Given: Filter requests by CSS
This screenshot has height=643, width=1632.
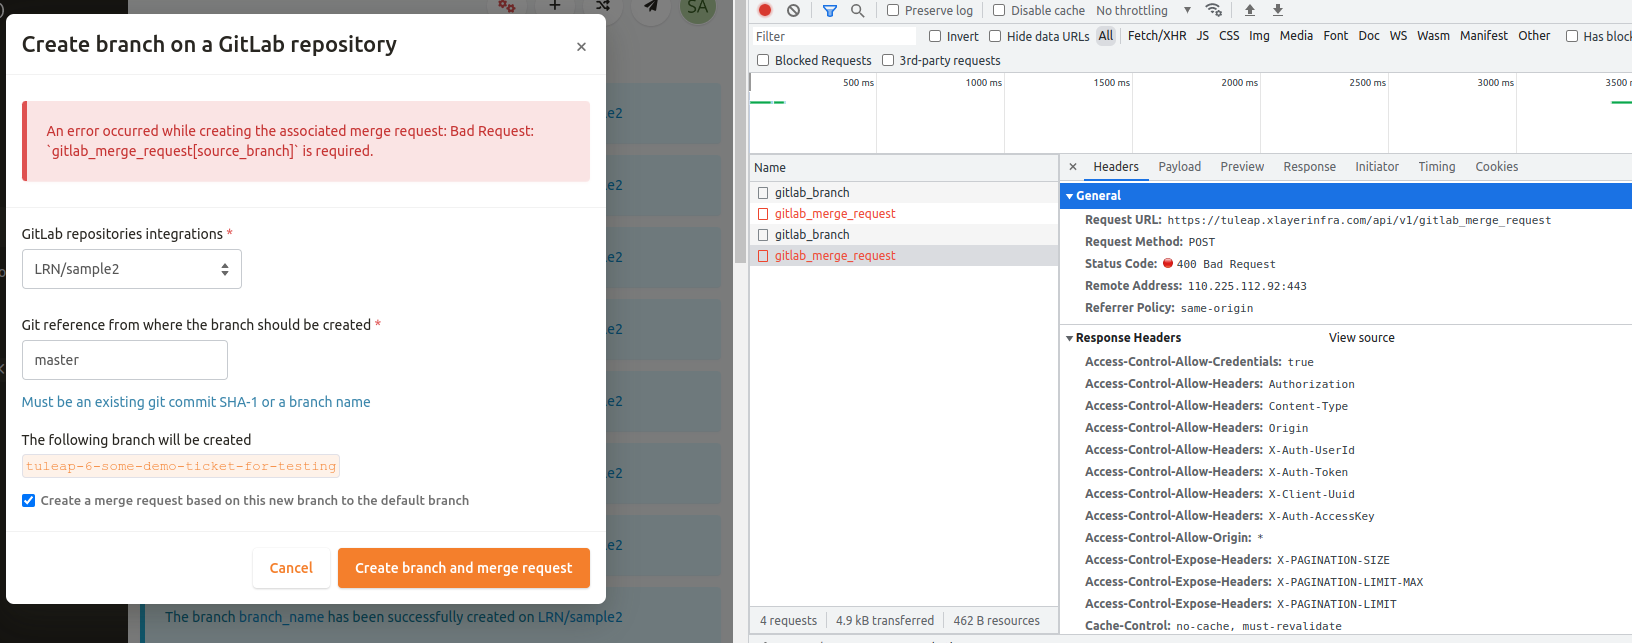Looking at the screenshot, I should pos(1229,36).
